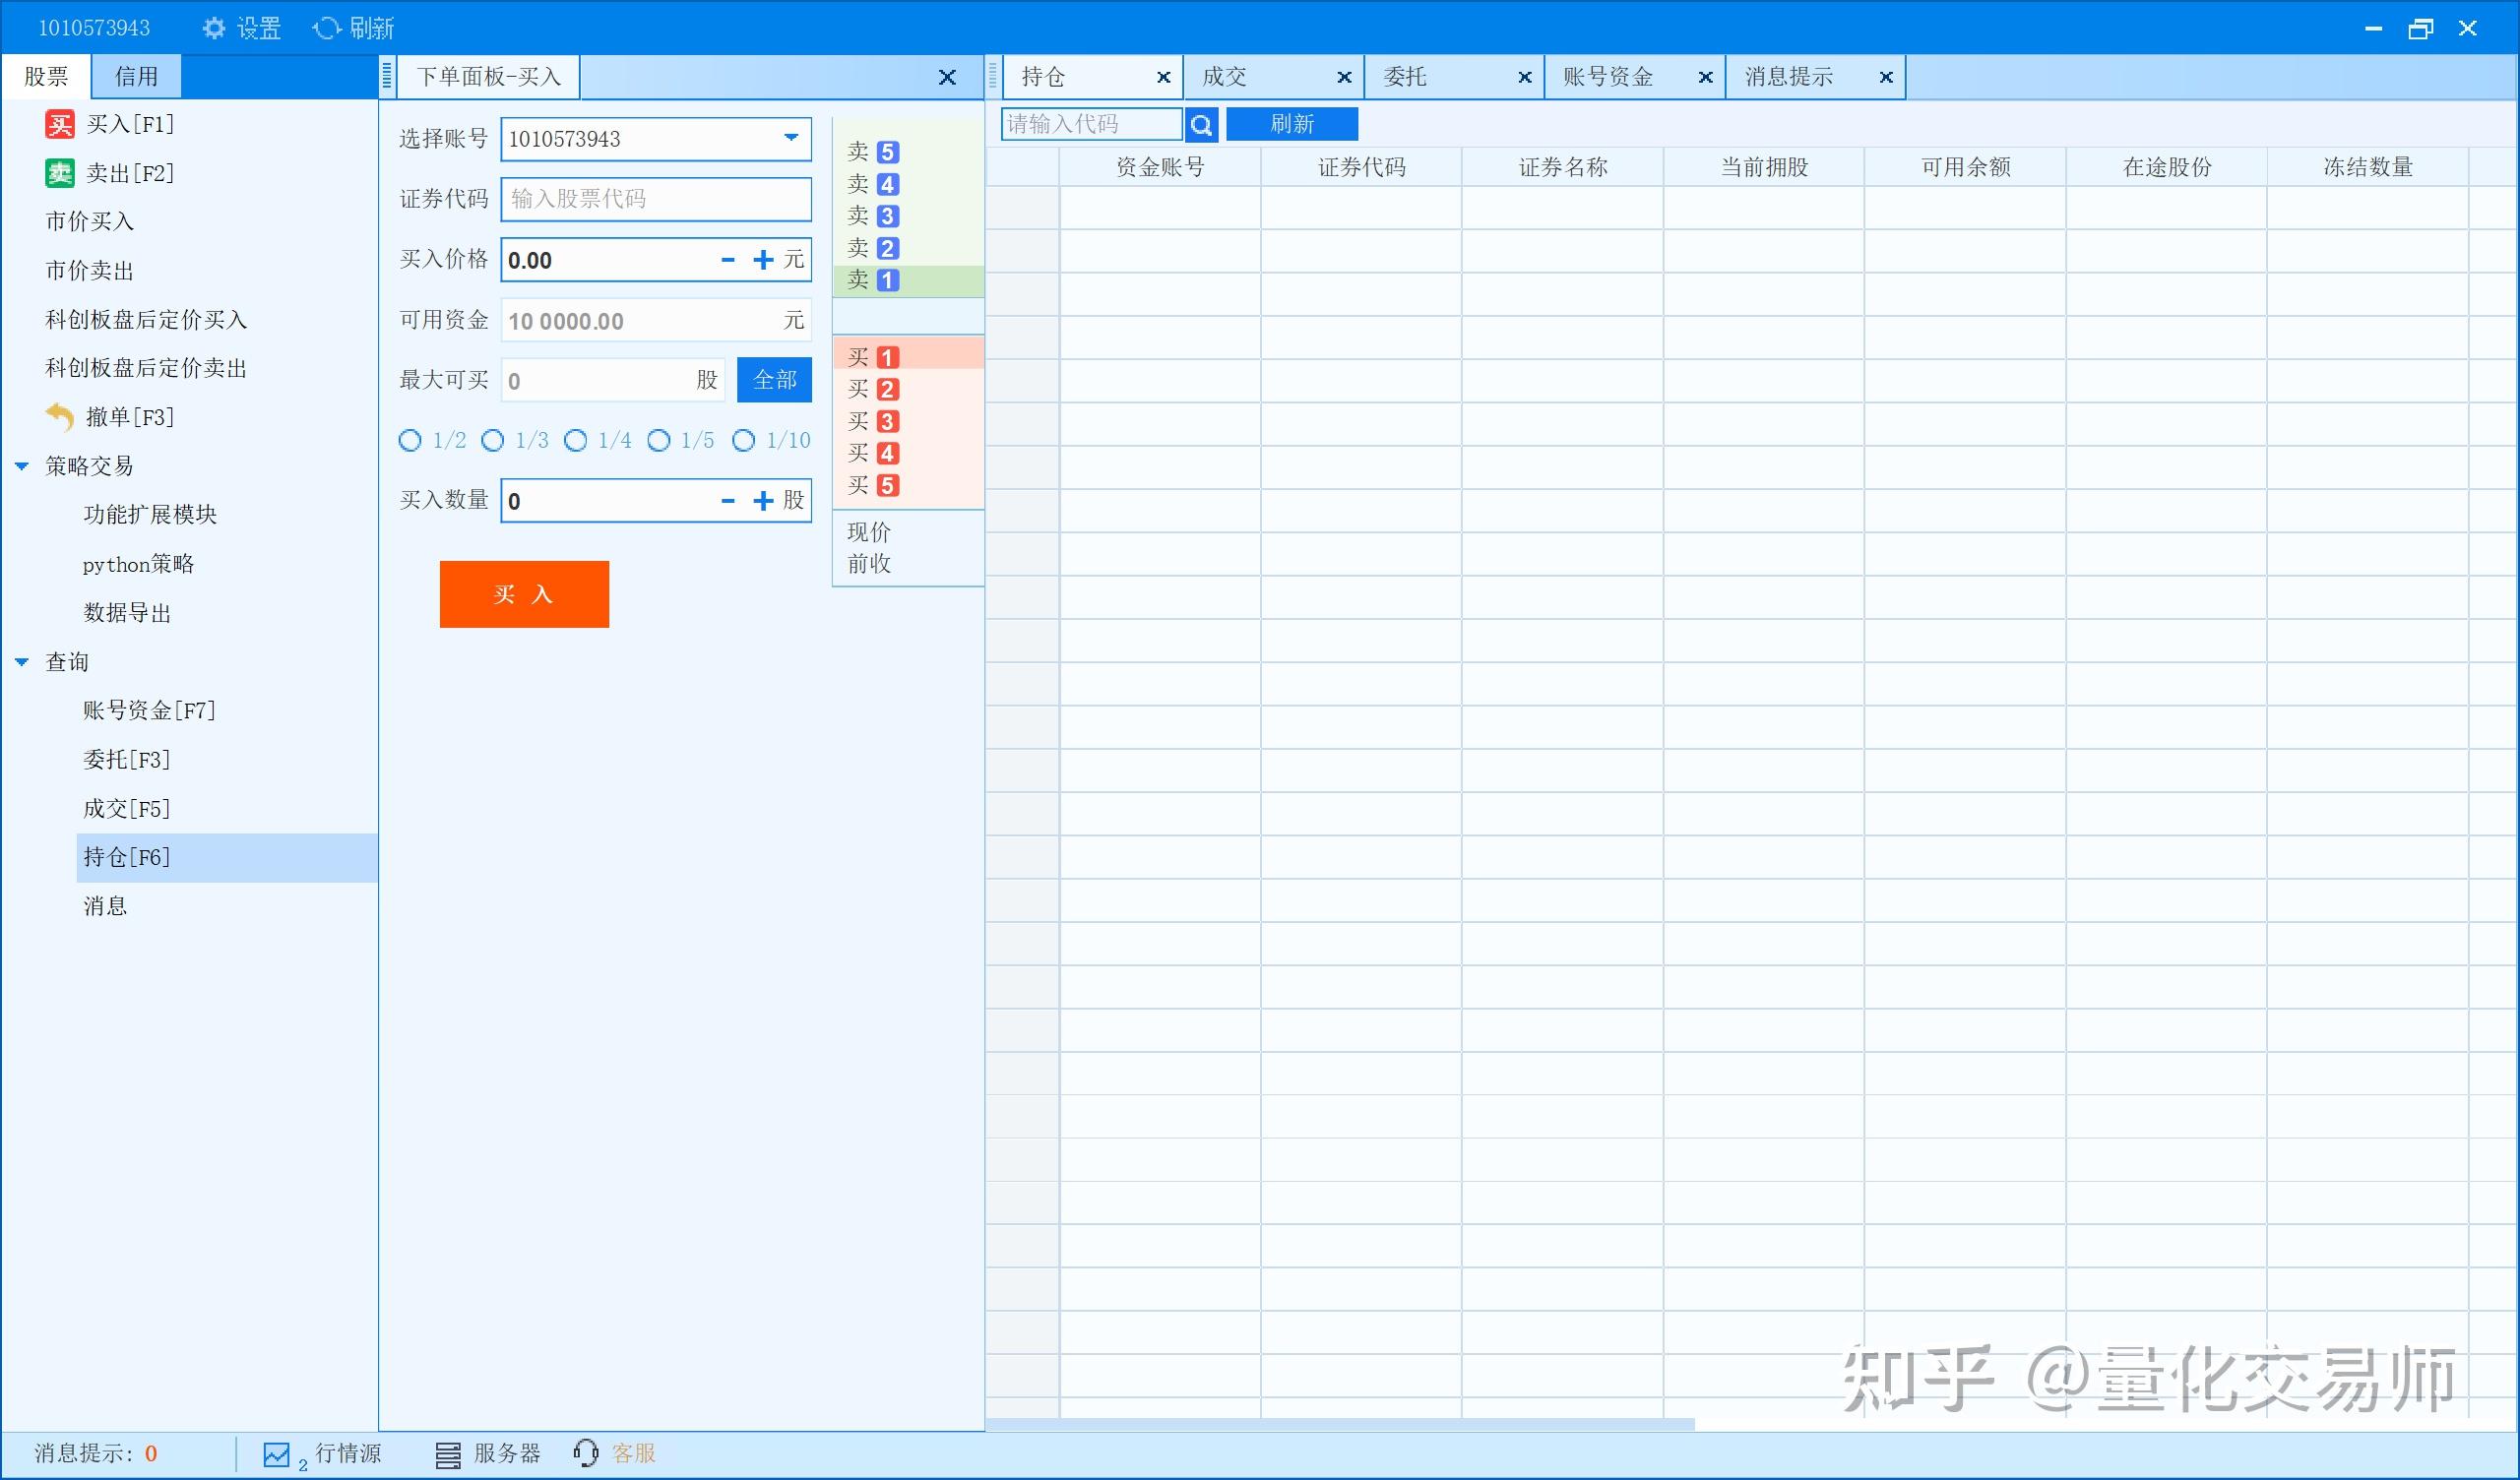Open the 选择账号 account dropdown

[x=790, y=139]
